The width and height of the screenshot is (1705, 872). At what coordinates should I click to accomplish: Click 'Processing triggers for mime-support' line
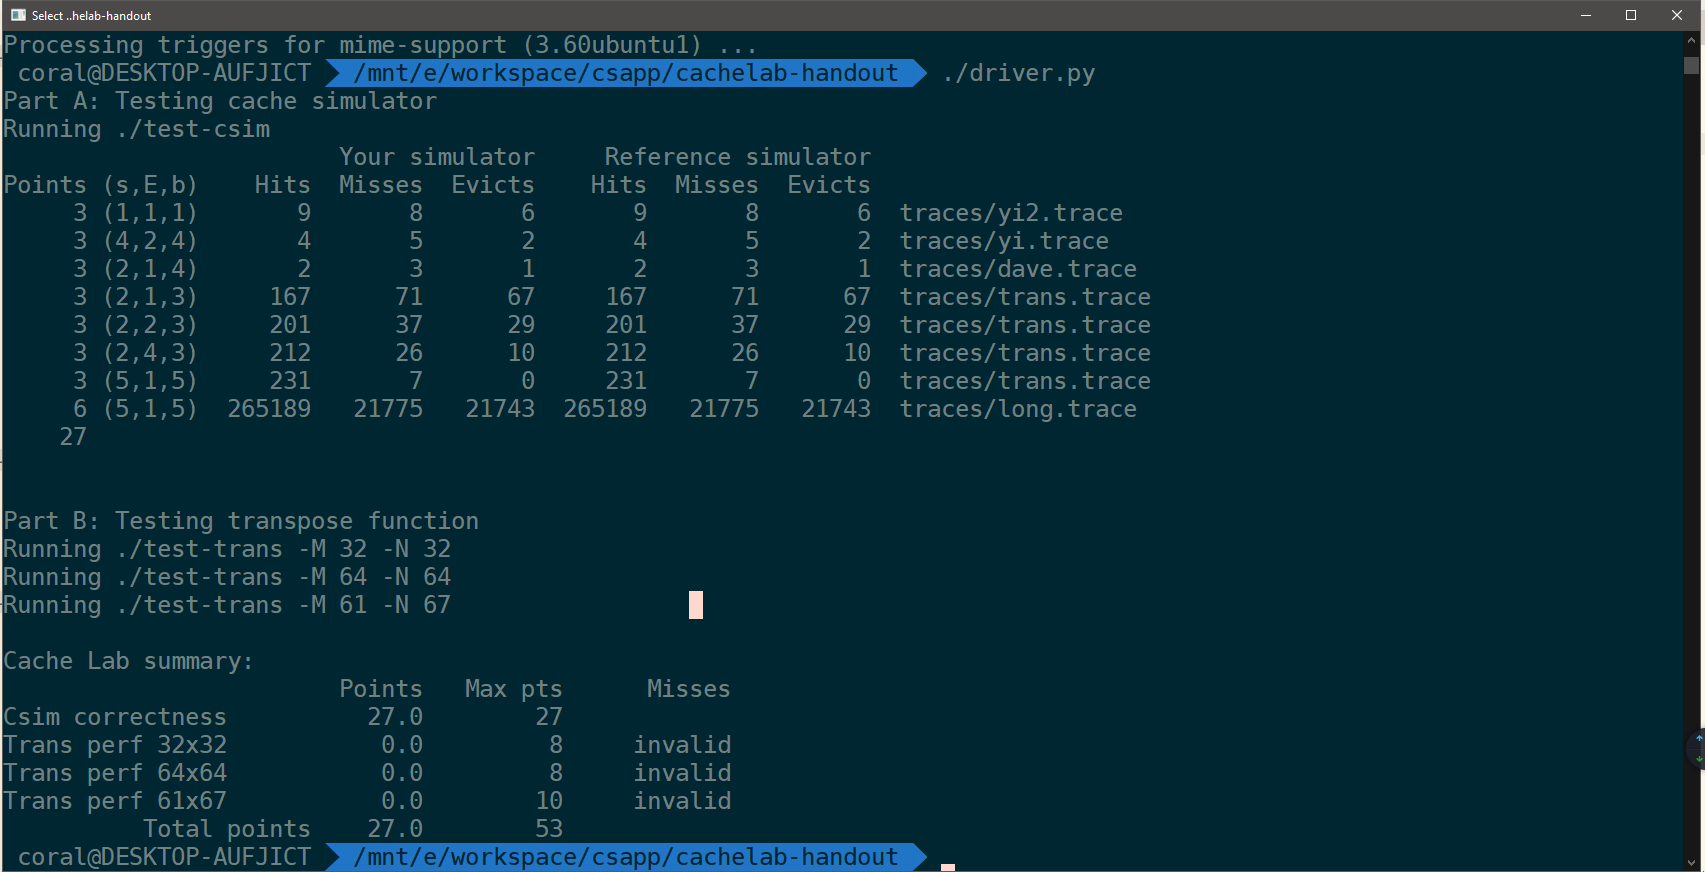(380, 45)
